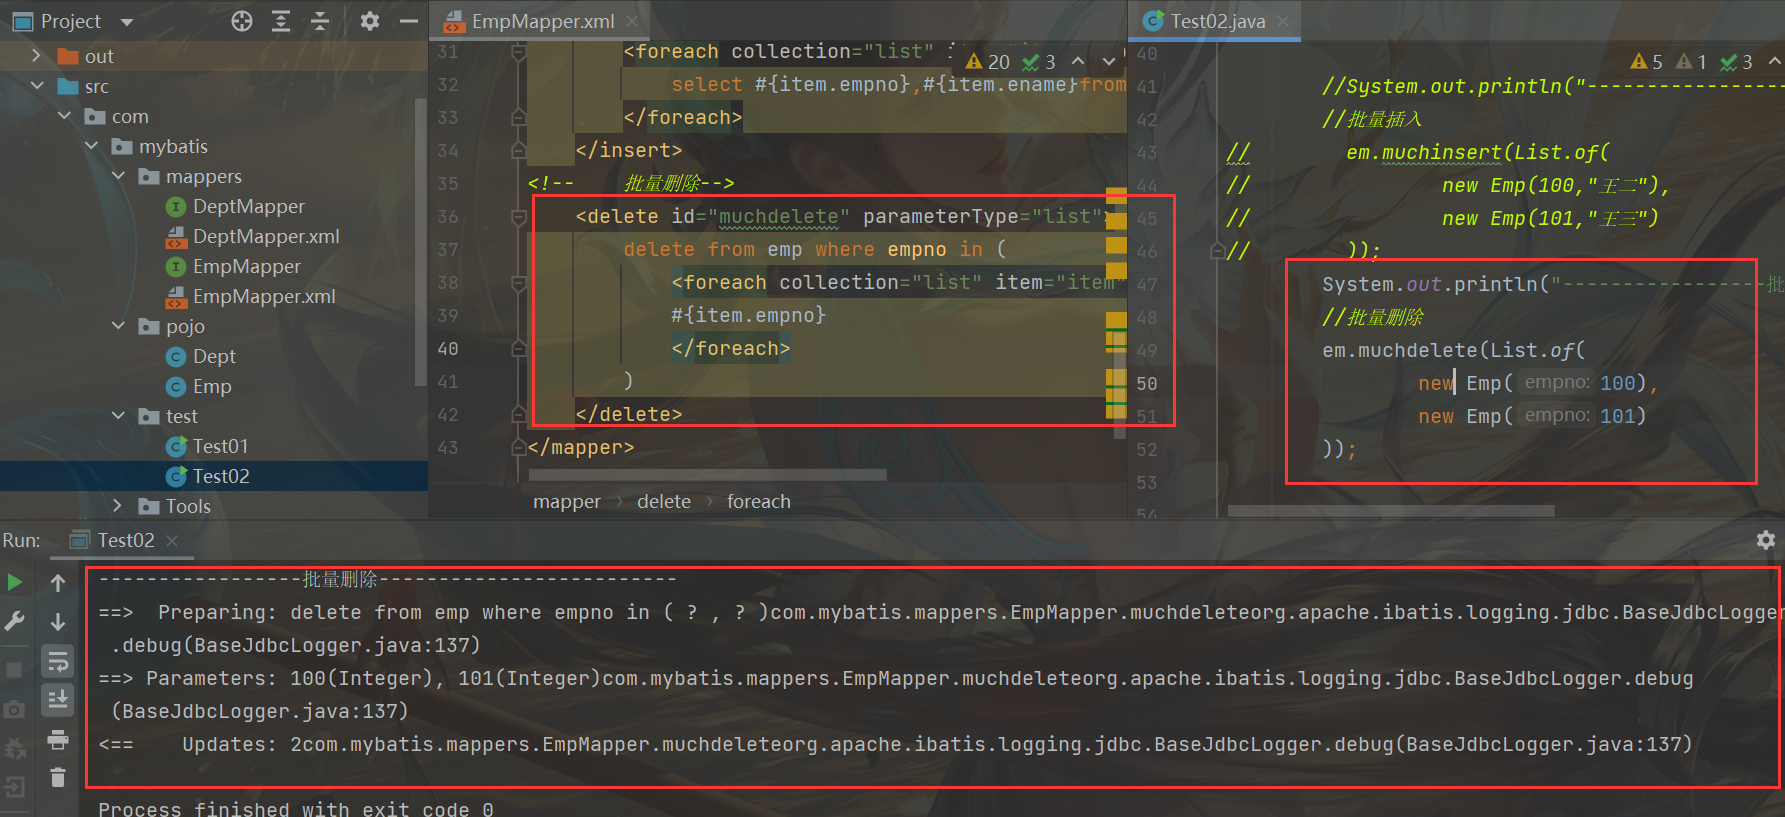Collapse the src folder
Screen dimensions: 1785x817
tap(37, 86)
